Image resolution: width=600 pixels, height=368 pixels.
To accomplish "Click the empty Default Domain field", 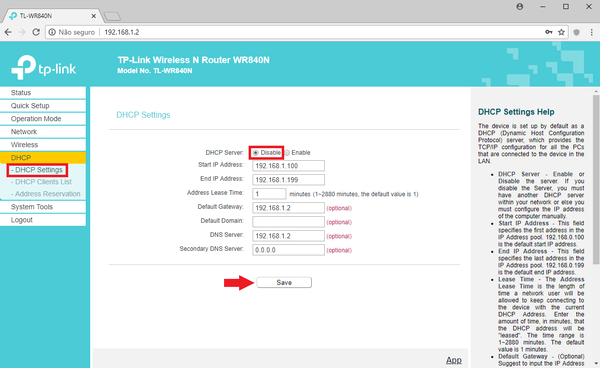I will tap(289, 222).
